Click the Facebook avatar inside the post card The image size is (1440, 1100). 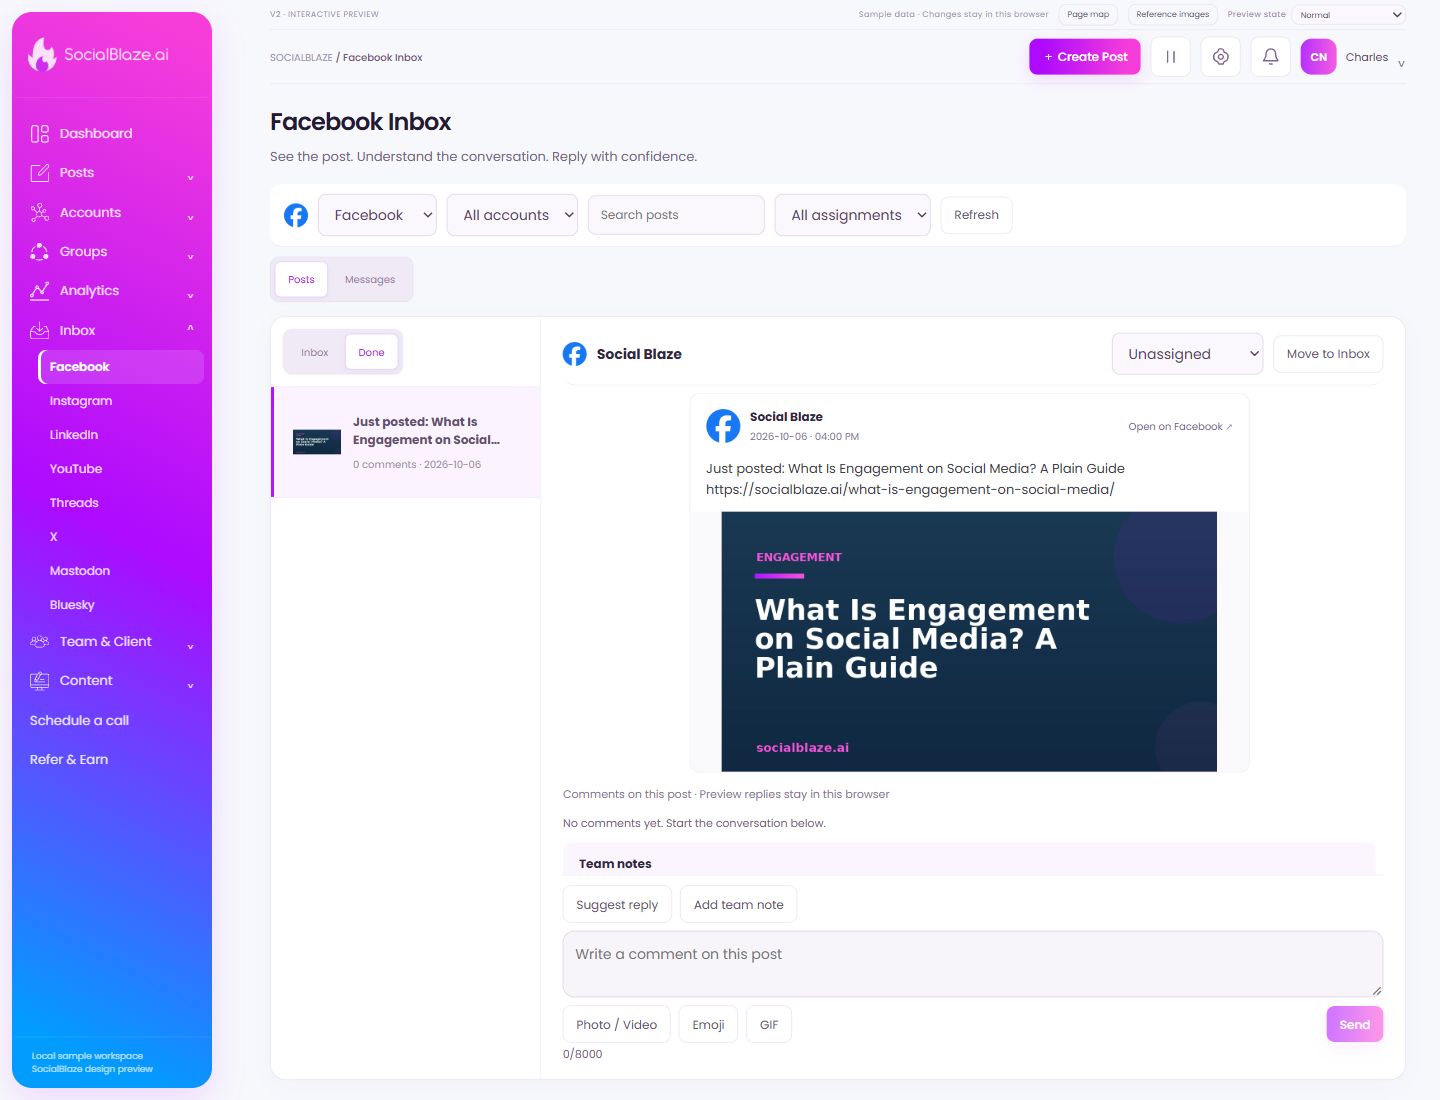tap(723, 426)
